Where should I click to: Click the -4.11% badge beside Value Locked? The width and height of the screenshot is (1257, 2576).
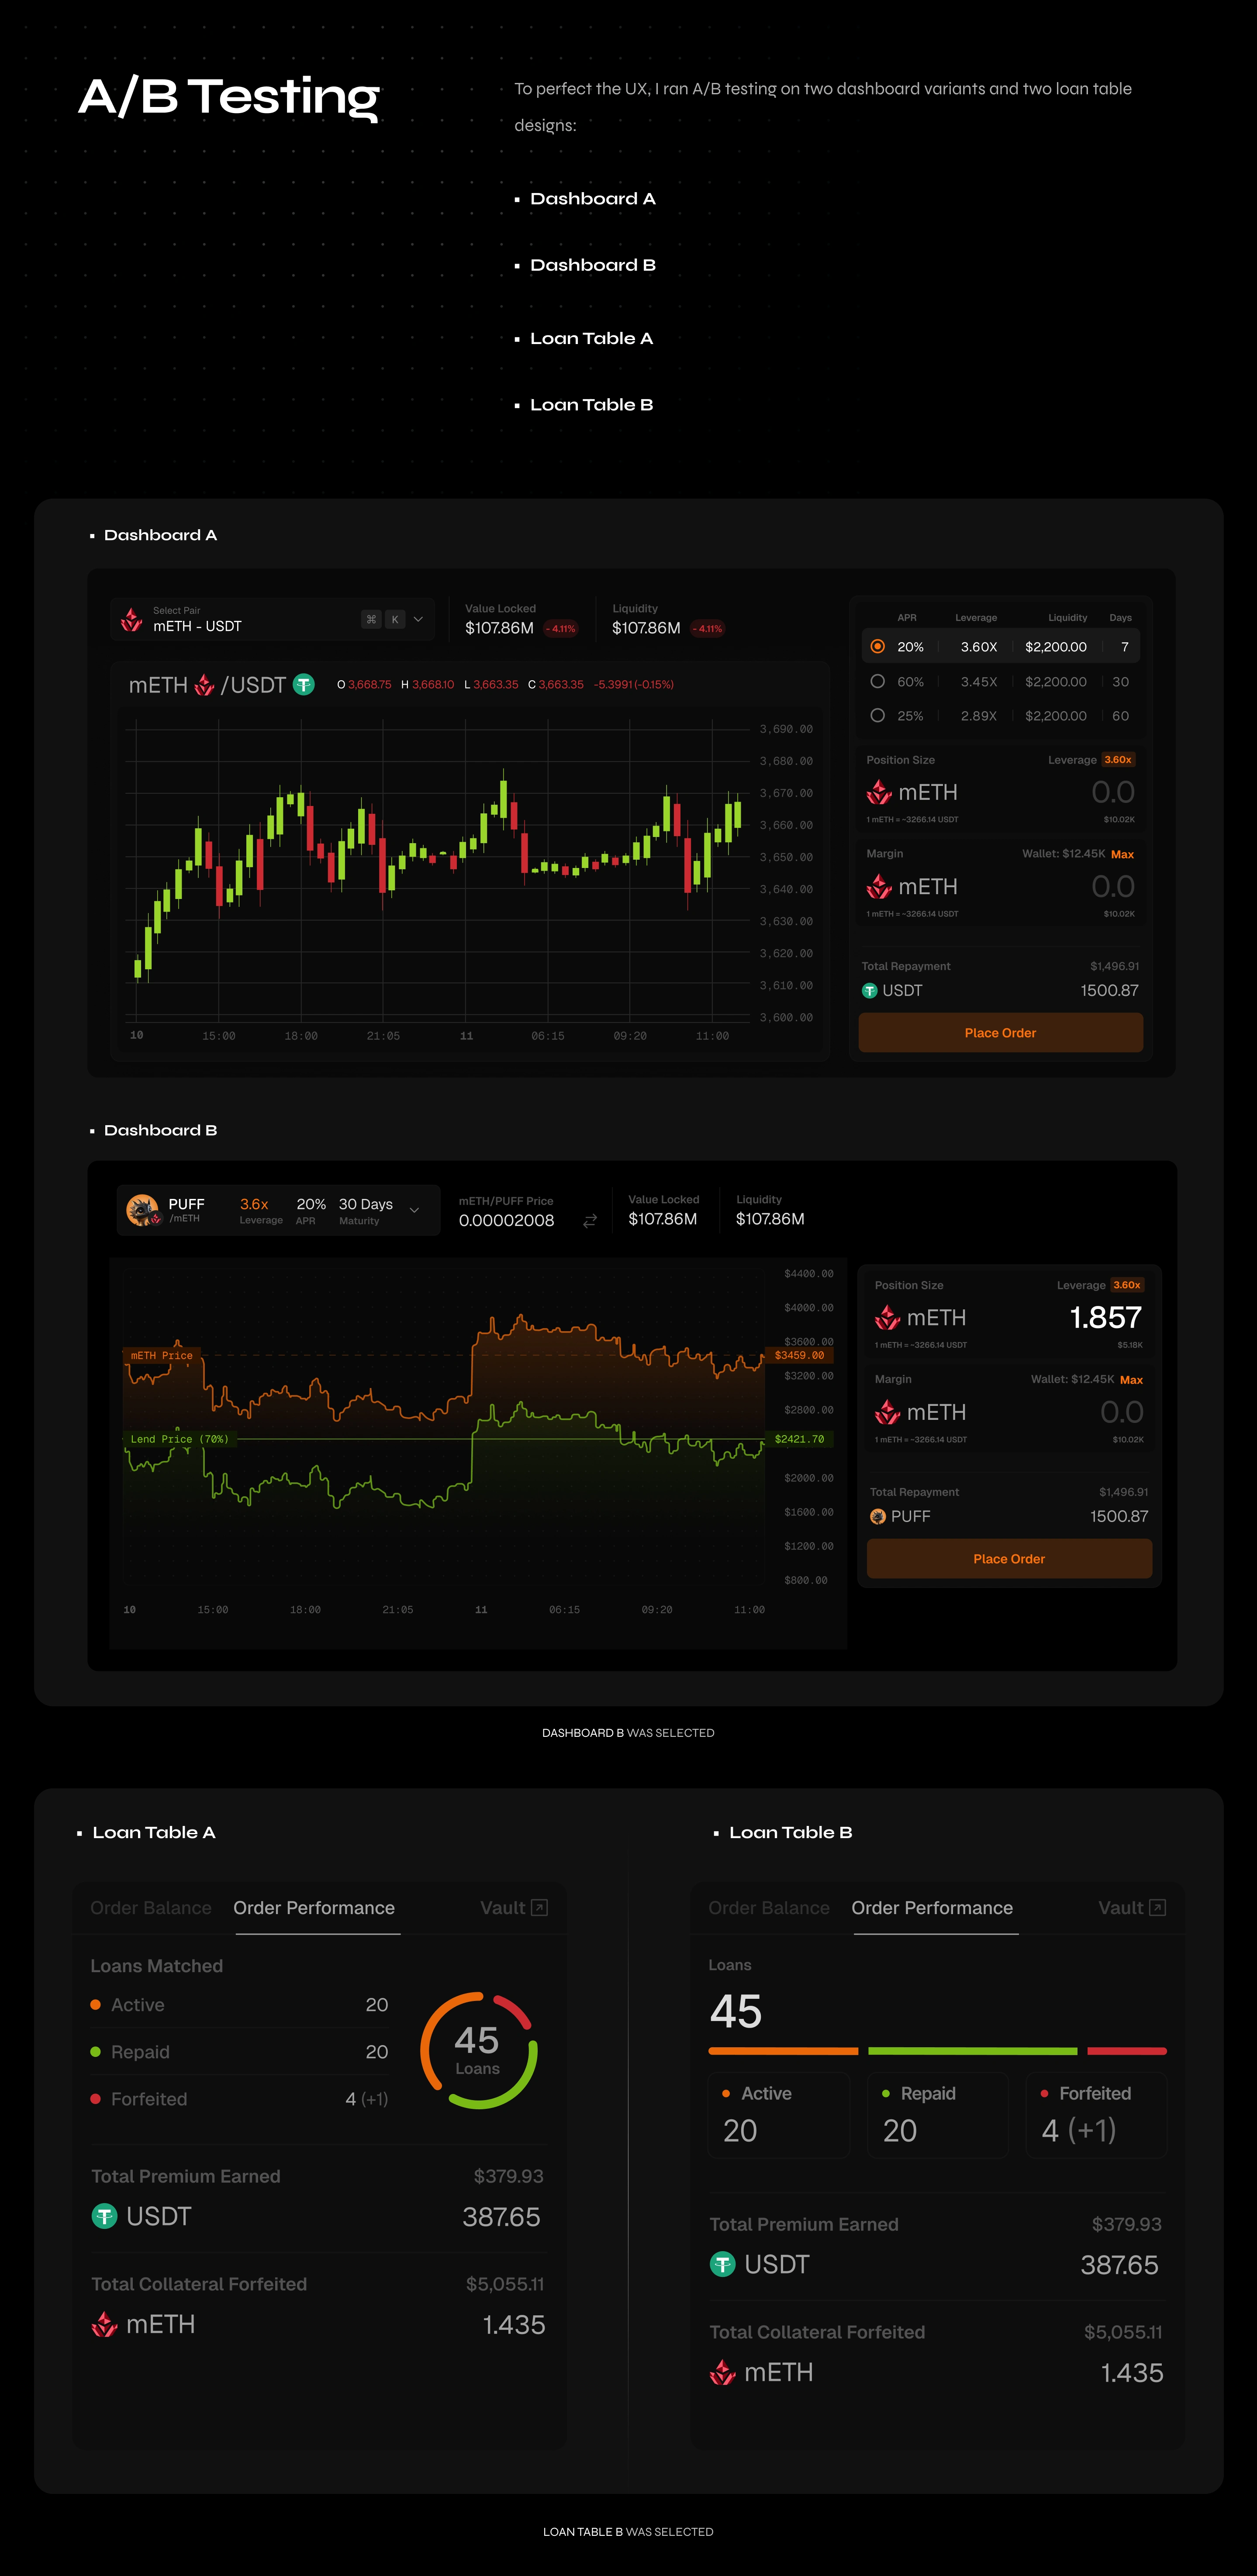[x=561, y=629]
